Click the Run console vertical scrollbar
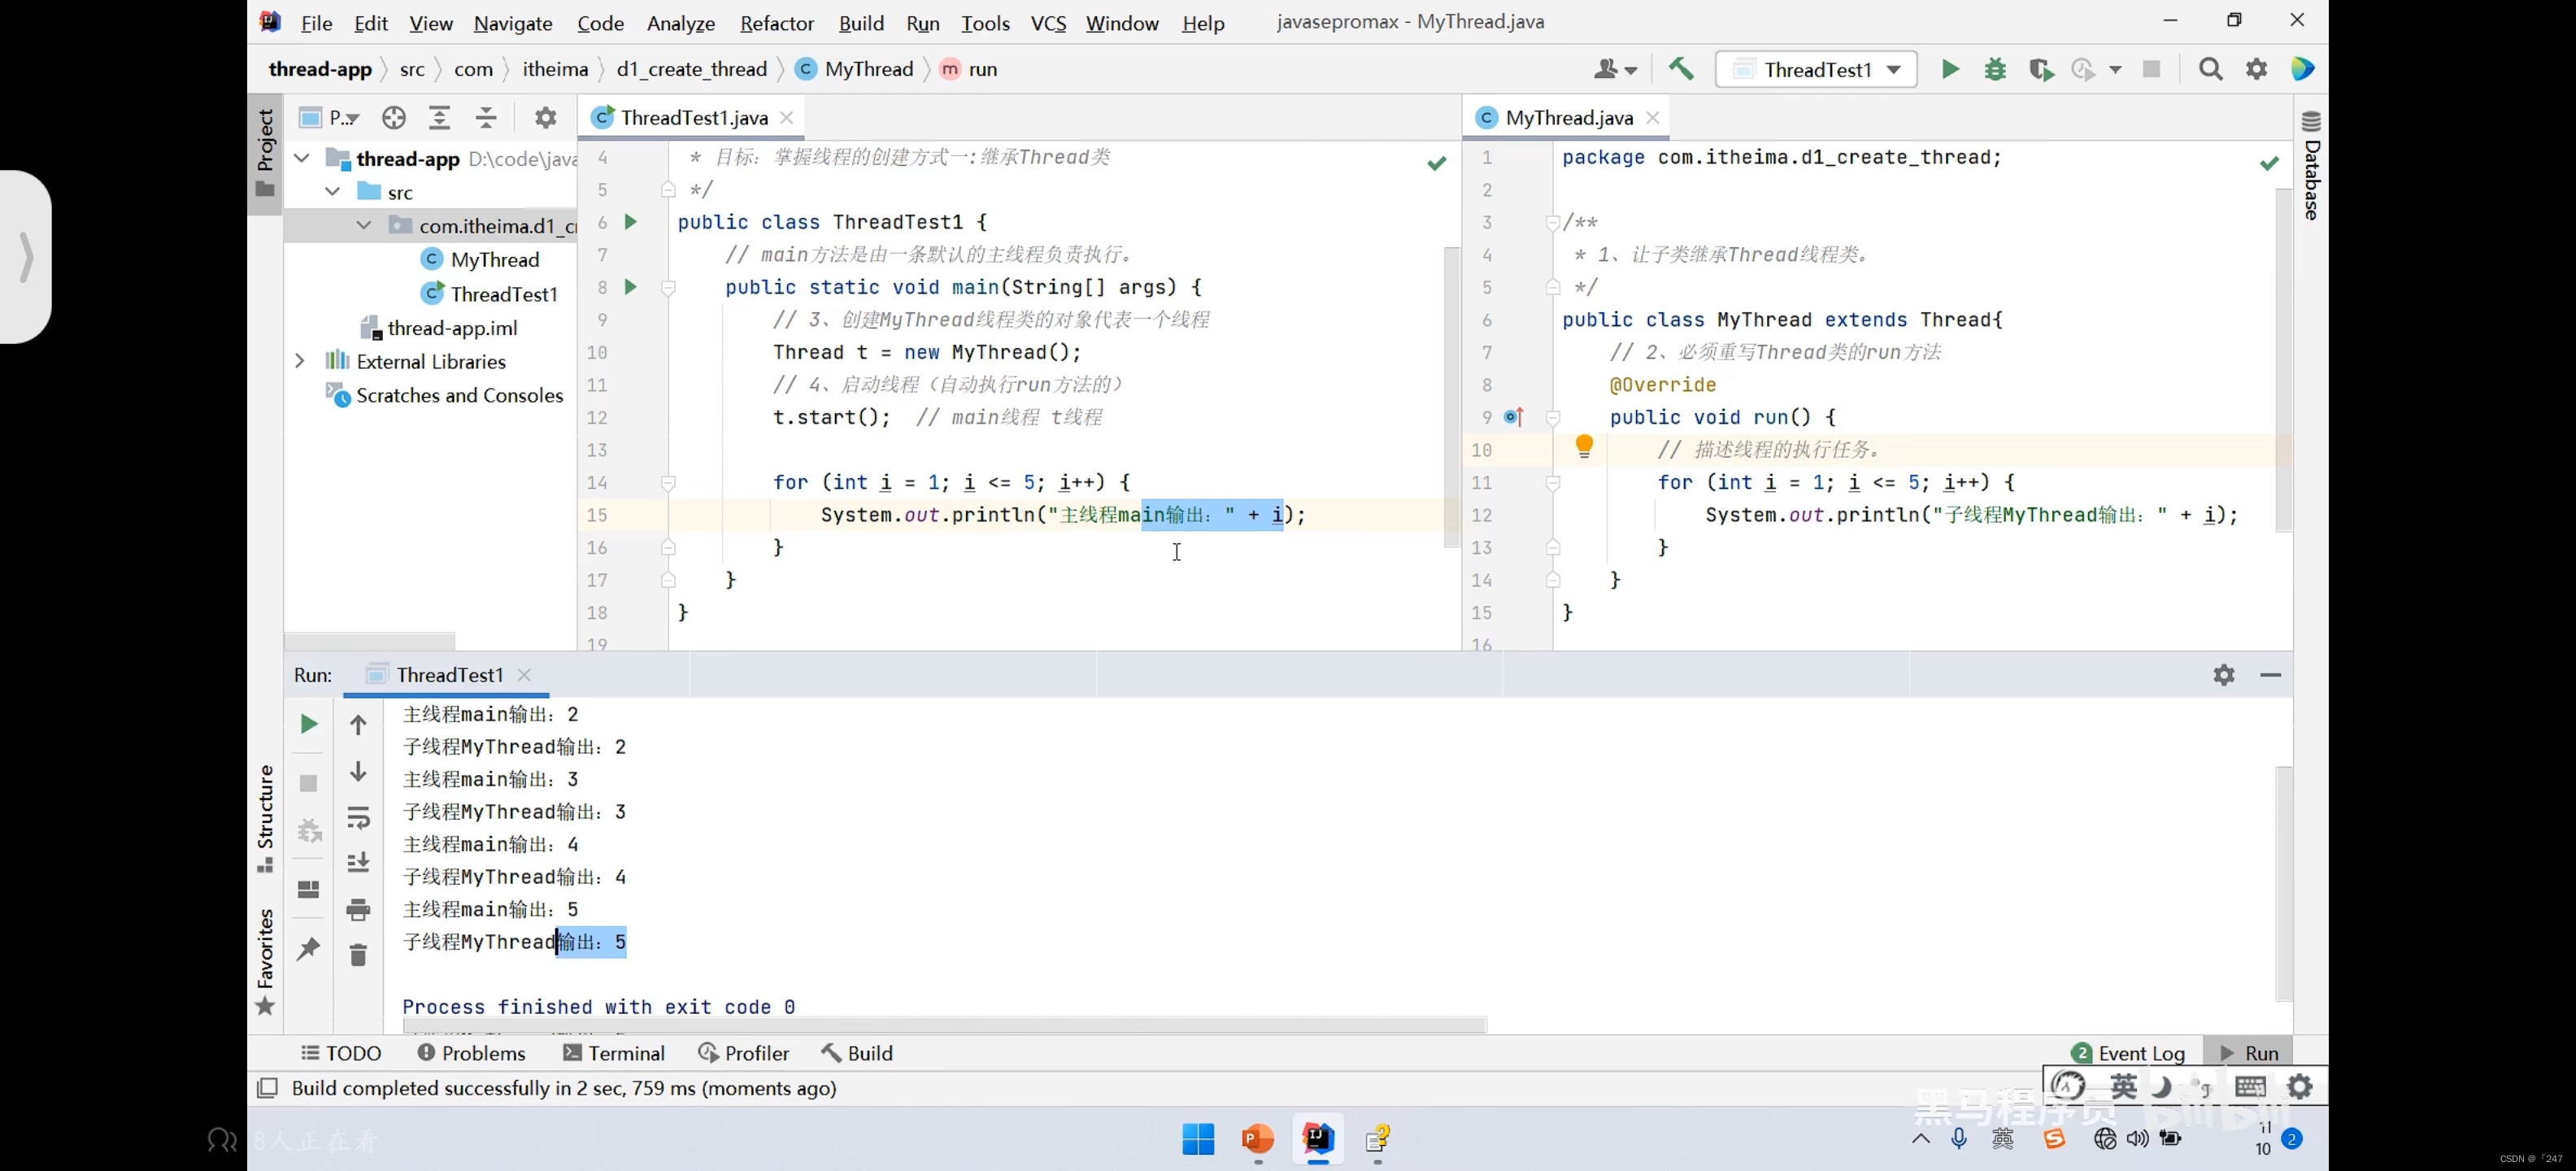Image resolution: width=2576 pixels, height=1171 pixels. click(x=2283, y=883)
